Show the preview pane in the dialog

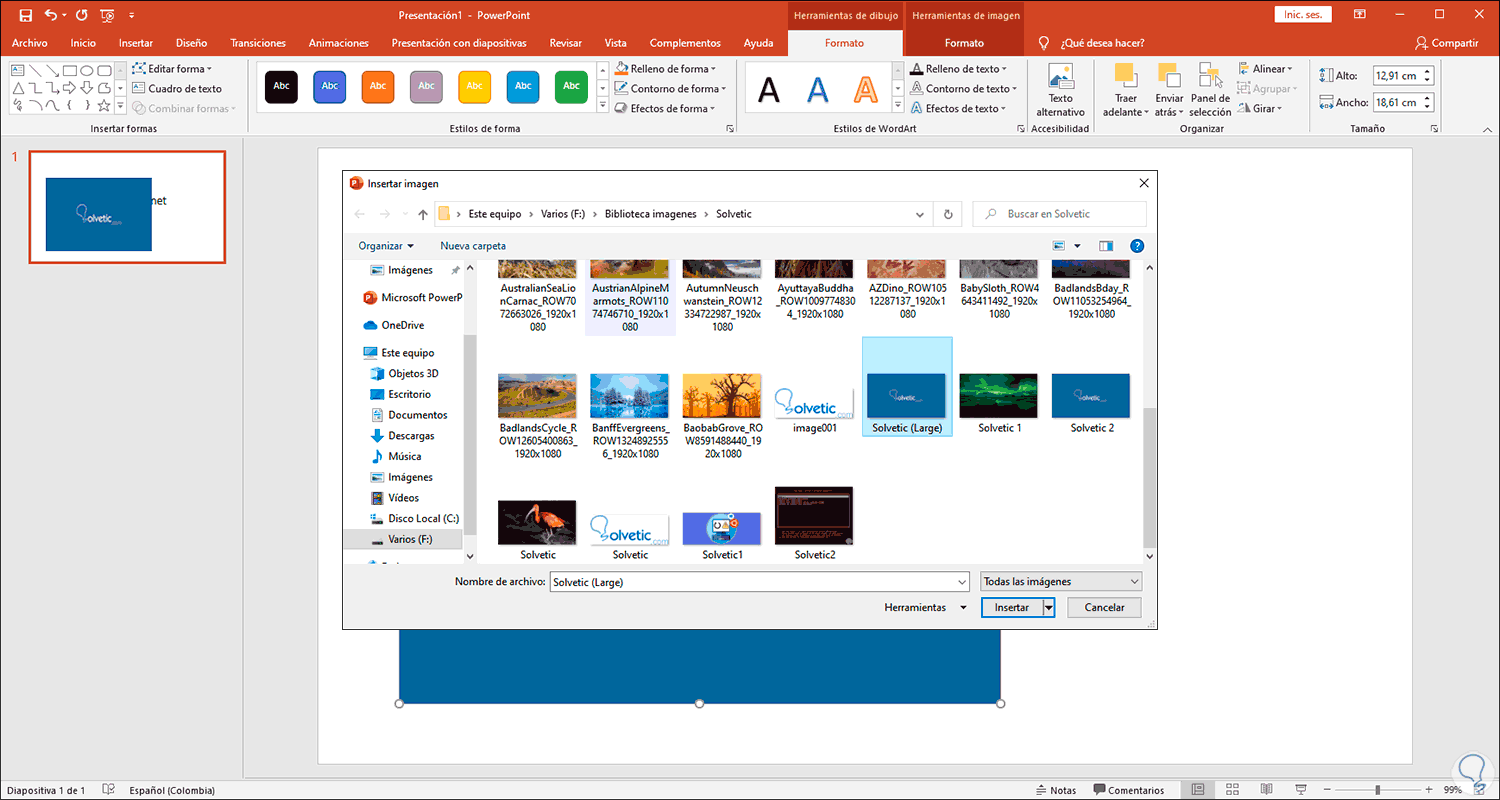pyautogui.click(x=1106, y=246)
